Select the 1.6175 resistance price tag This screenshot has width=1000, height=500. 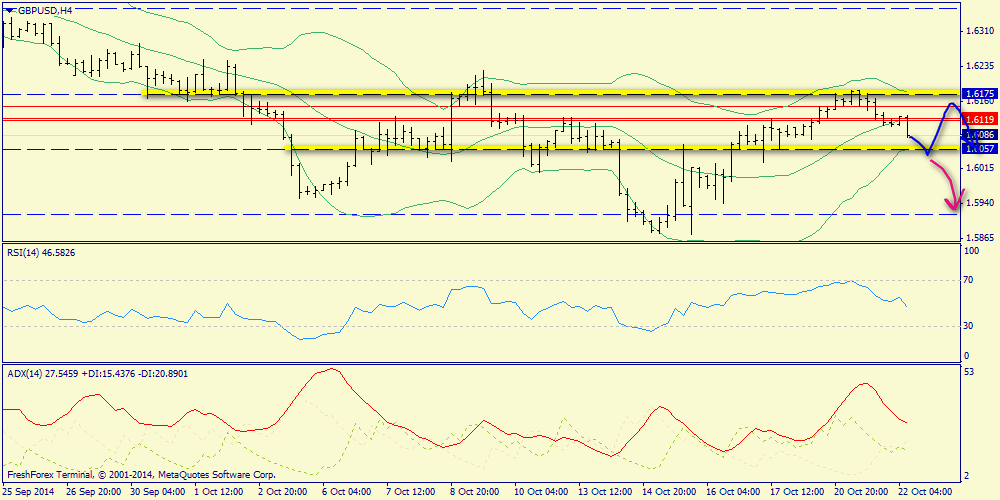tap(980, 92)
